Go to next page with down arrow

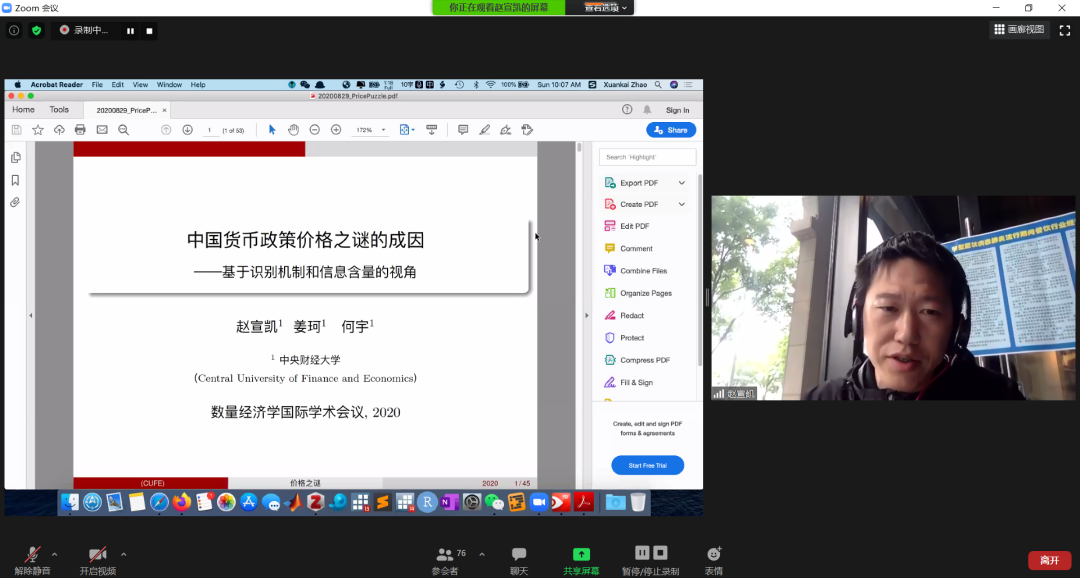click(187, 130)
